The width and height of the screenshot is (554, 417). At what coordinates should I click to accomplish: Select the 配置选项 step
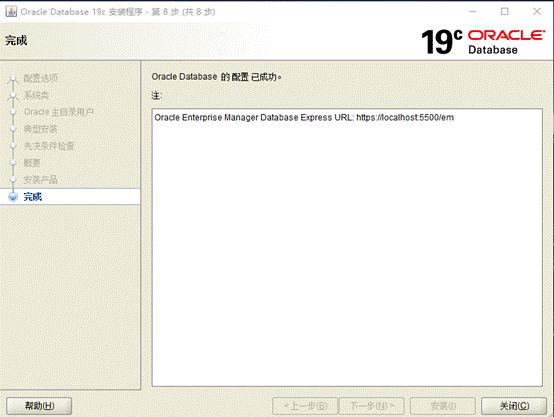coord(41,78)
